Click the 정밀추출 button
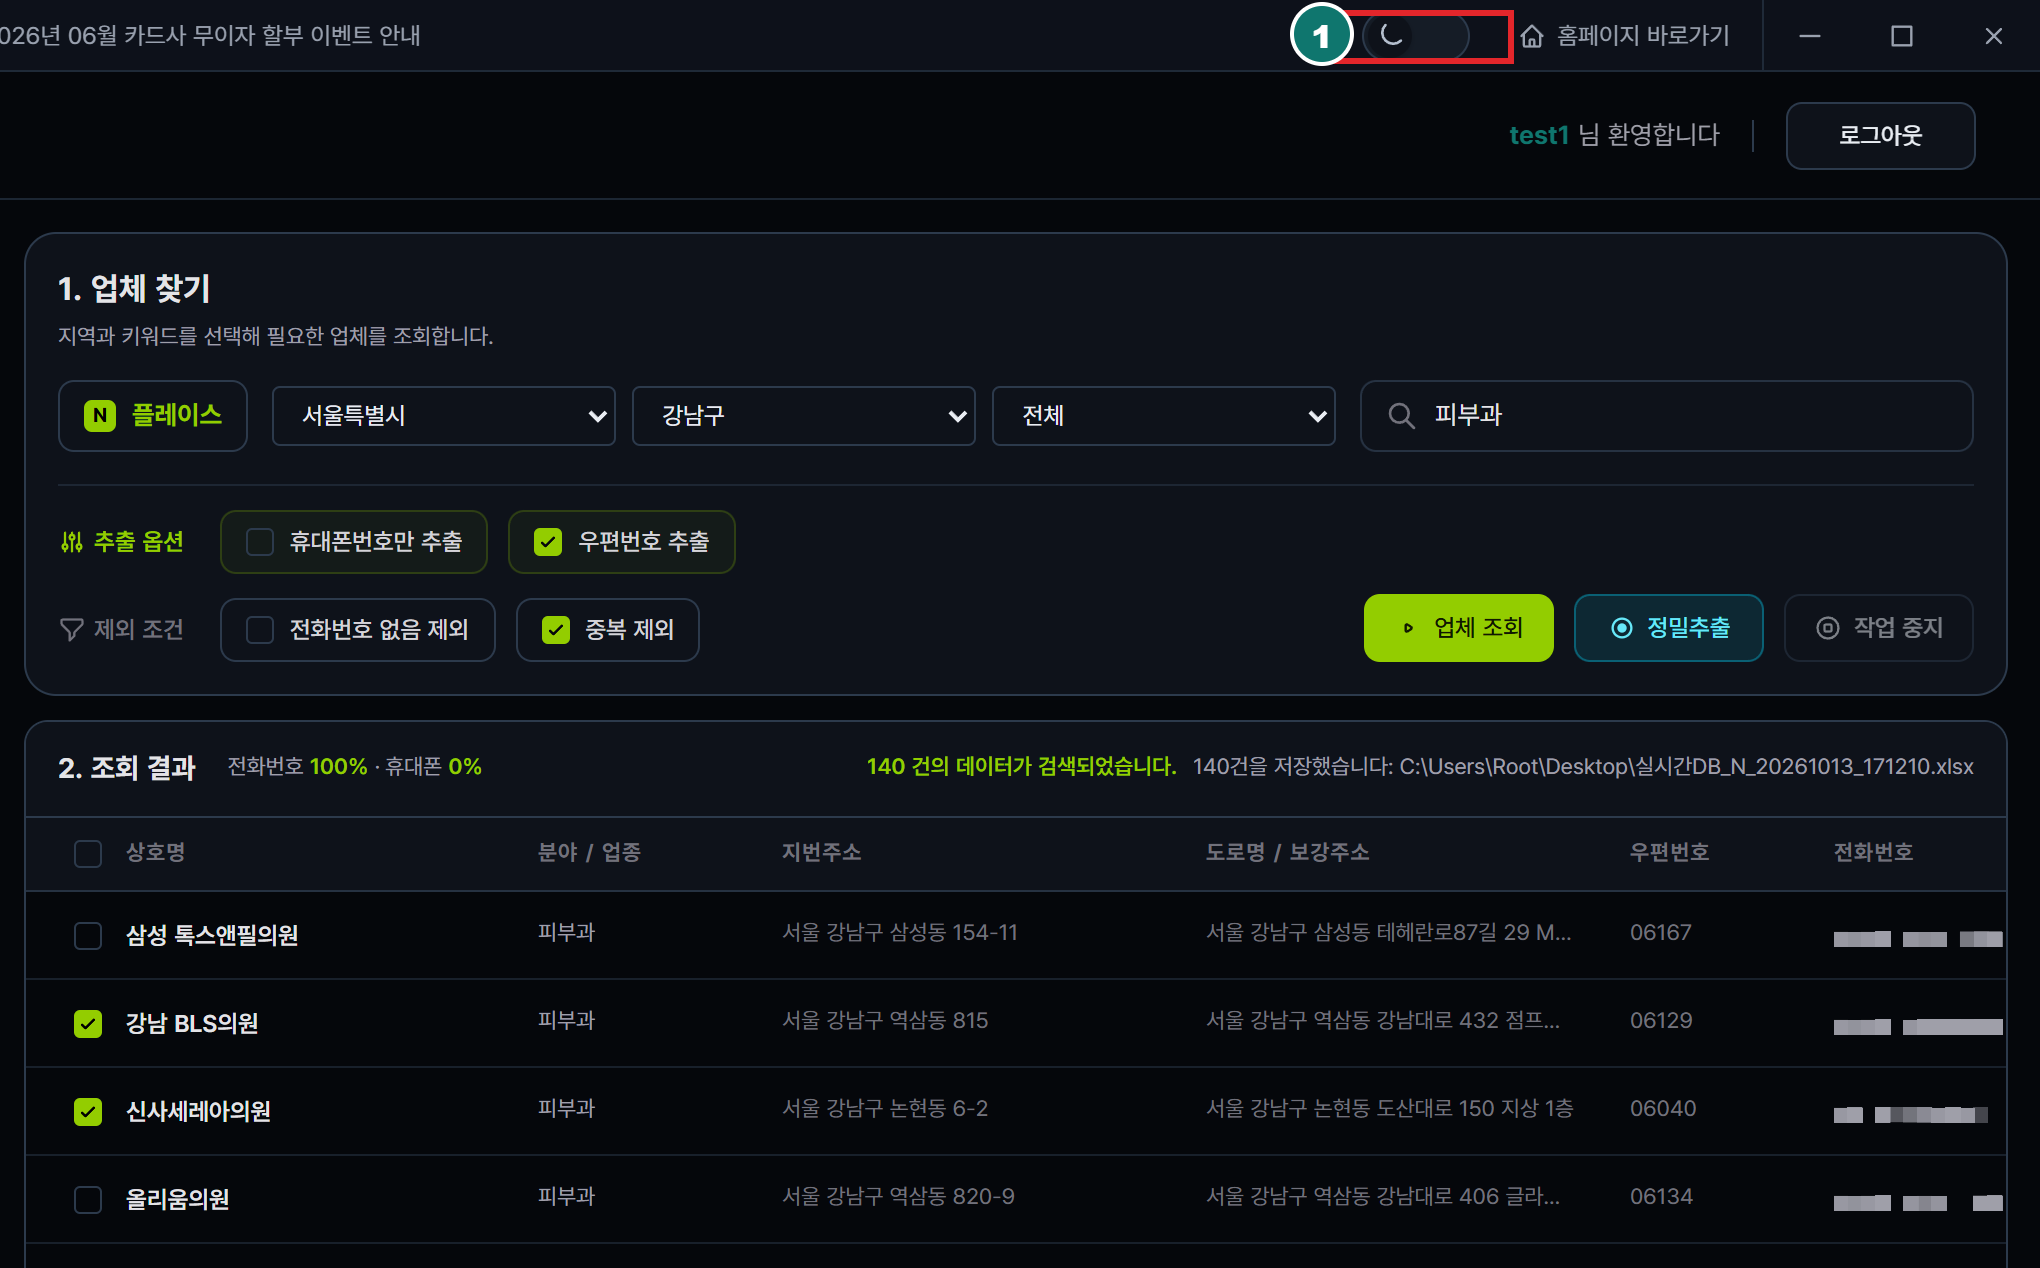 (1669, 628)
